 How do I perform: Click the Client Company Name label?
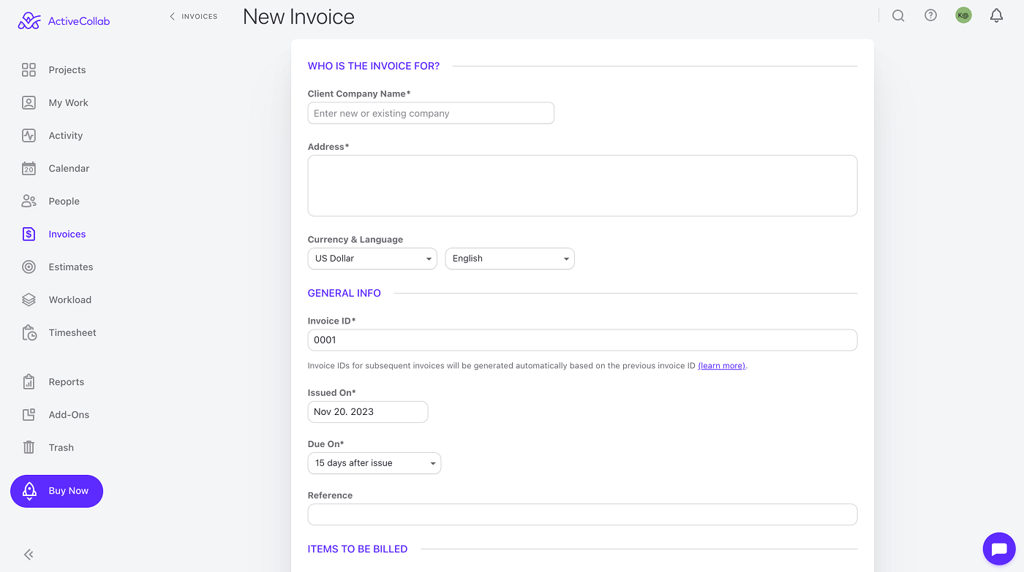pos(359,94)
